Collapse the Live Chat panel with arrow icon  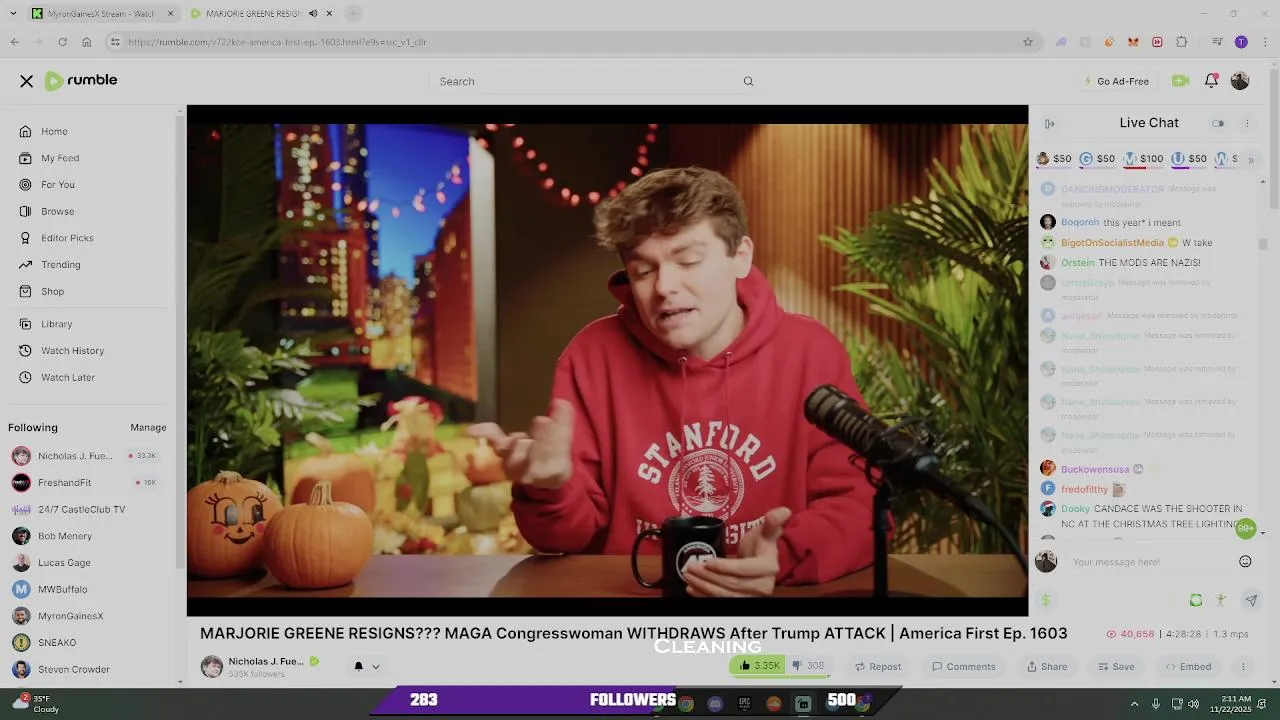1050,124
